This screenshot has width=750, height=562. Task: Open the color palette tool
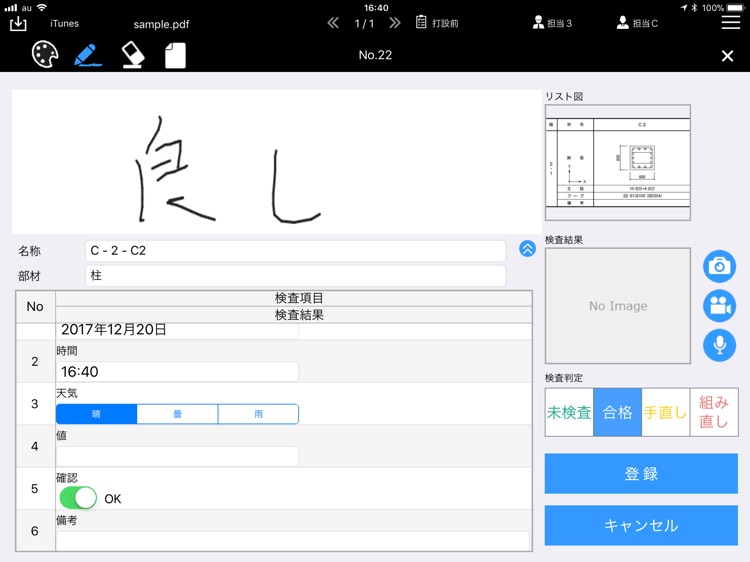click(x=45, y=54)
